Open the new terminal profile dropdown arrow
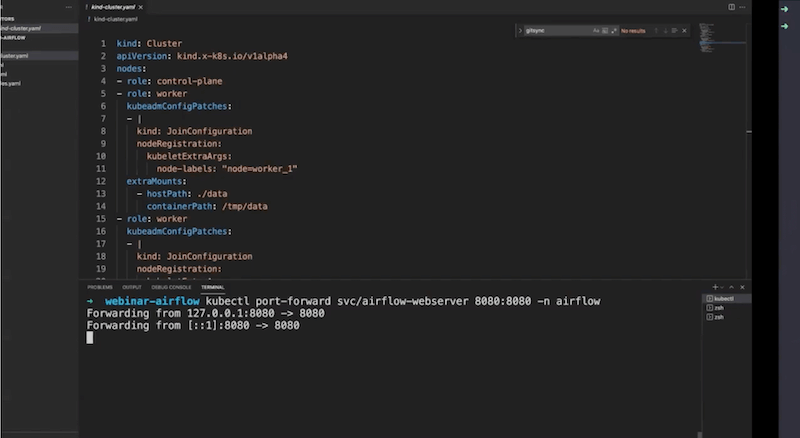Screen dimensions: 800x438 (x=722, y=287)
